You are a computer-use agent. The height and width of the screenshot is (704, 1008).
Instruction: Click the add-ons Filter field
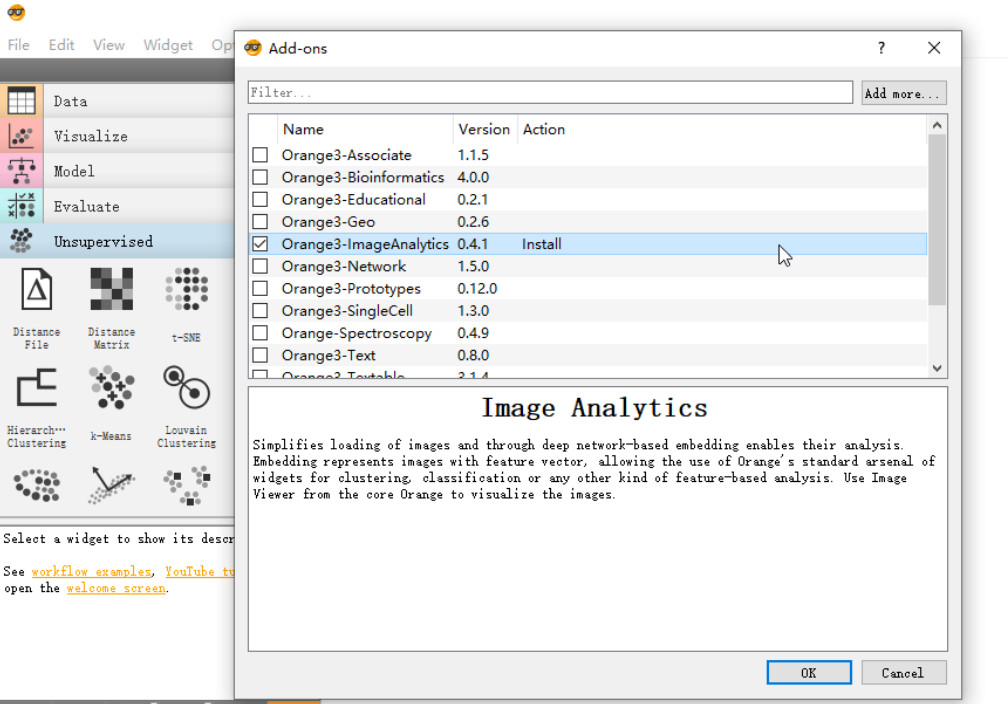pos(550,93)
